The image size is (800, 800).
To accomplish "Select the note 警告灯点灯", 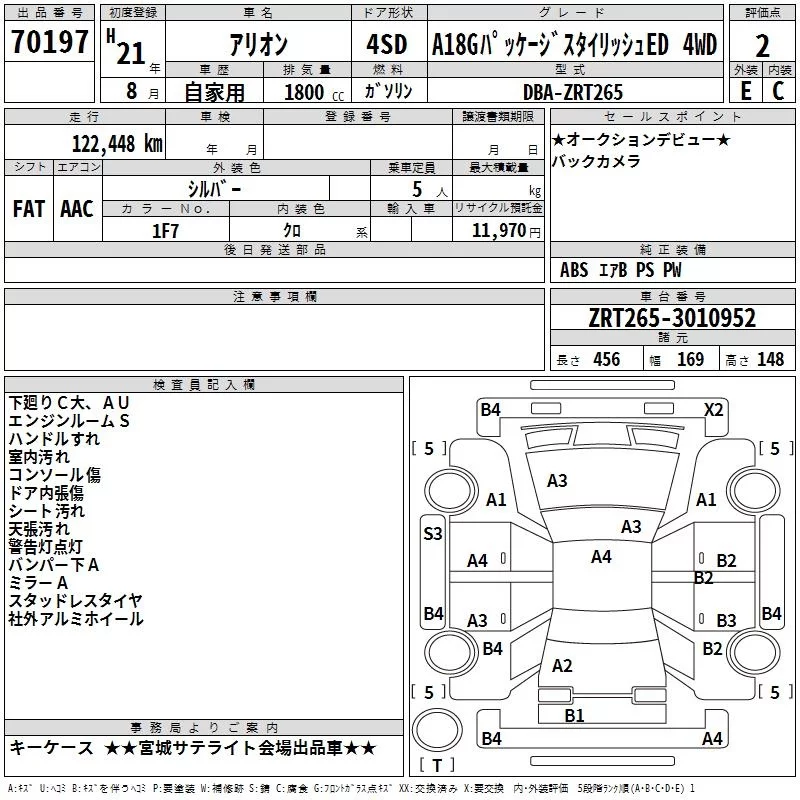I will tap(45, 546).
